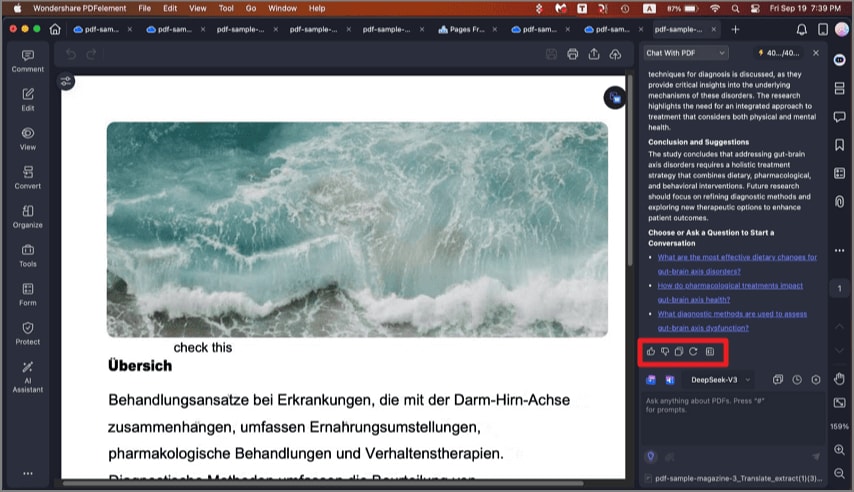Add a new tab with plus button
854x492 pixels.
coord(735,29)
